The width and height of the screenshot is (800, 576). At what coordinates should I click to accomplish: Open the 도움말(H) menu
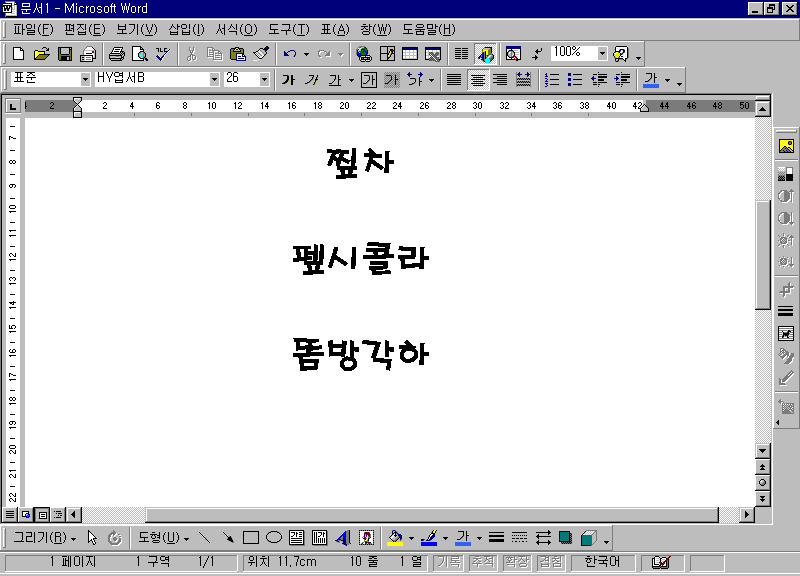[429, 30]
